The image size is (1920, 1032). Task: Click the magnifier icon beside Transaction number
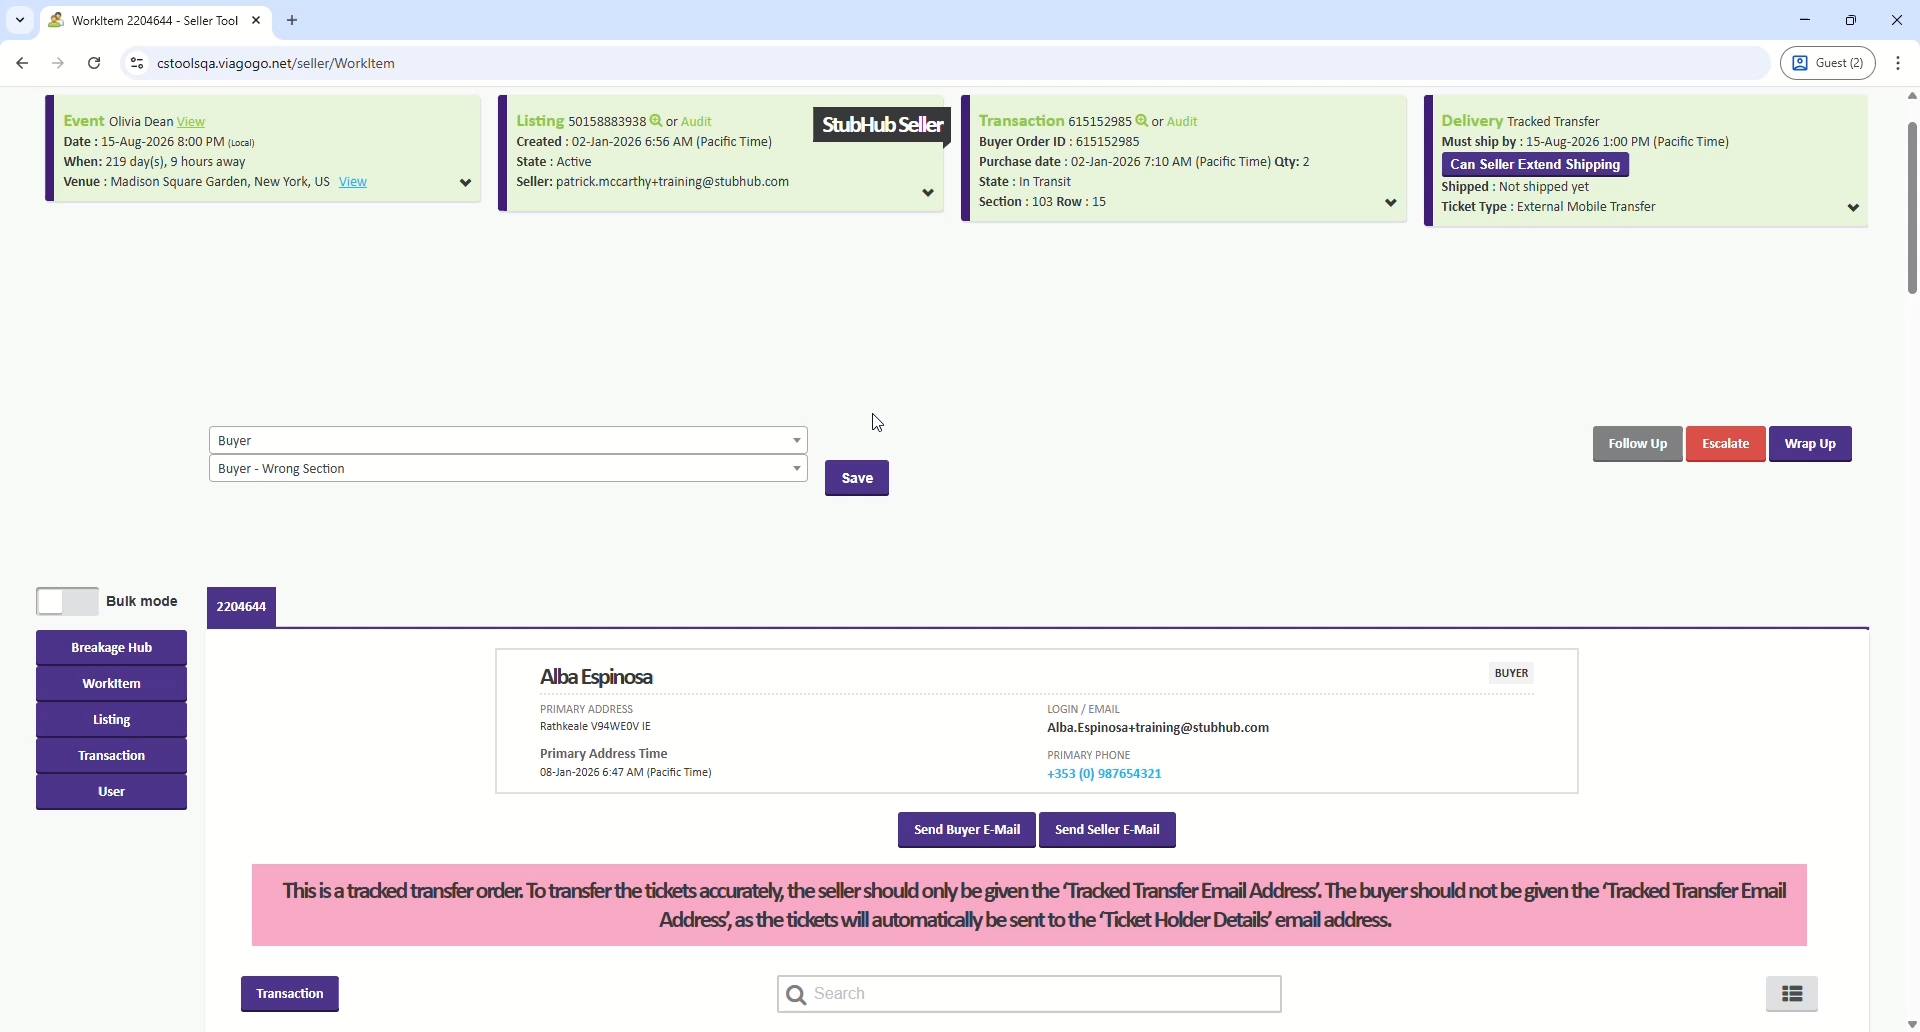(x=1142, y=121)
